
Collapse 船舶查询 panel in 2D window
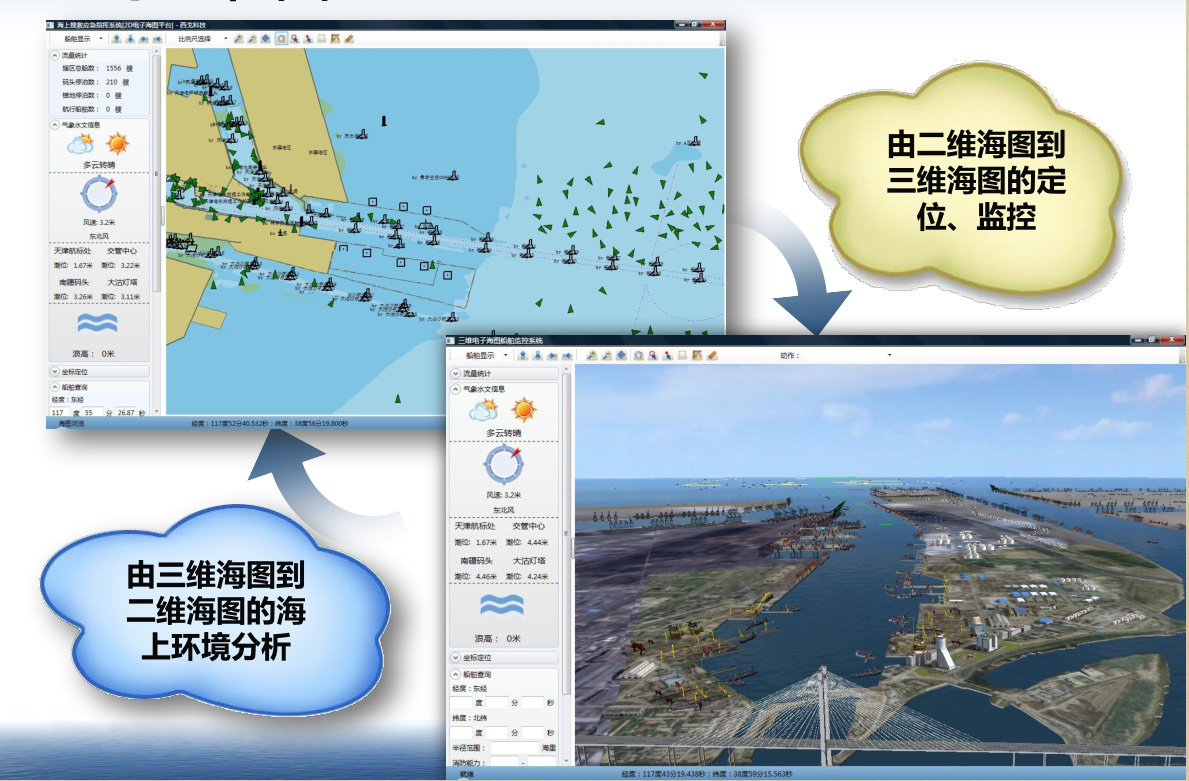tap(55, 387)
